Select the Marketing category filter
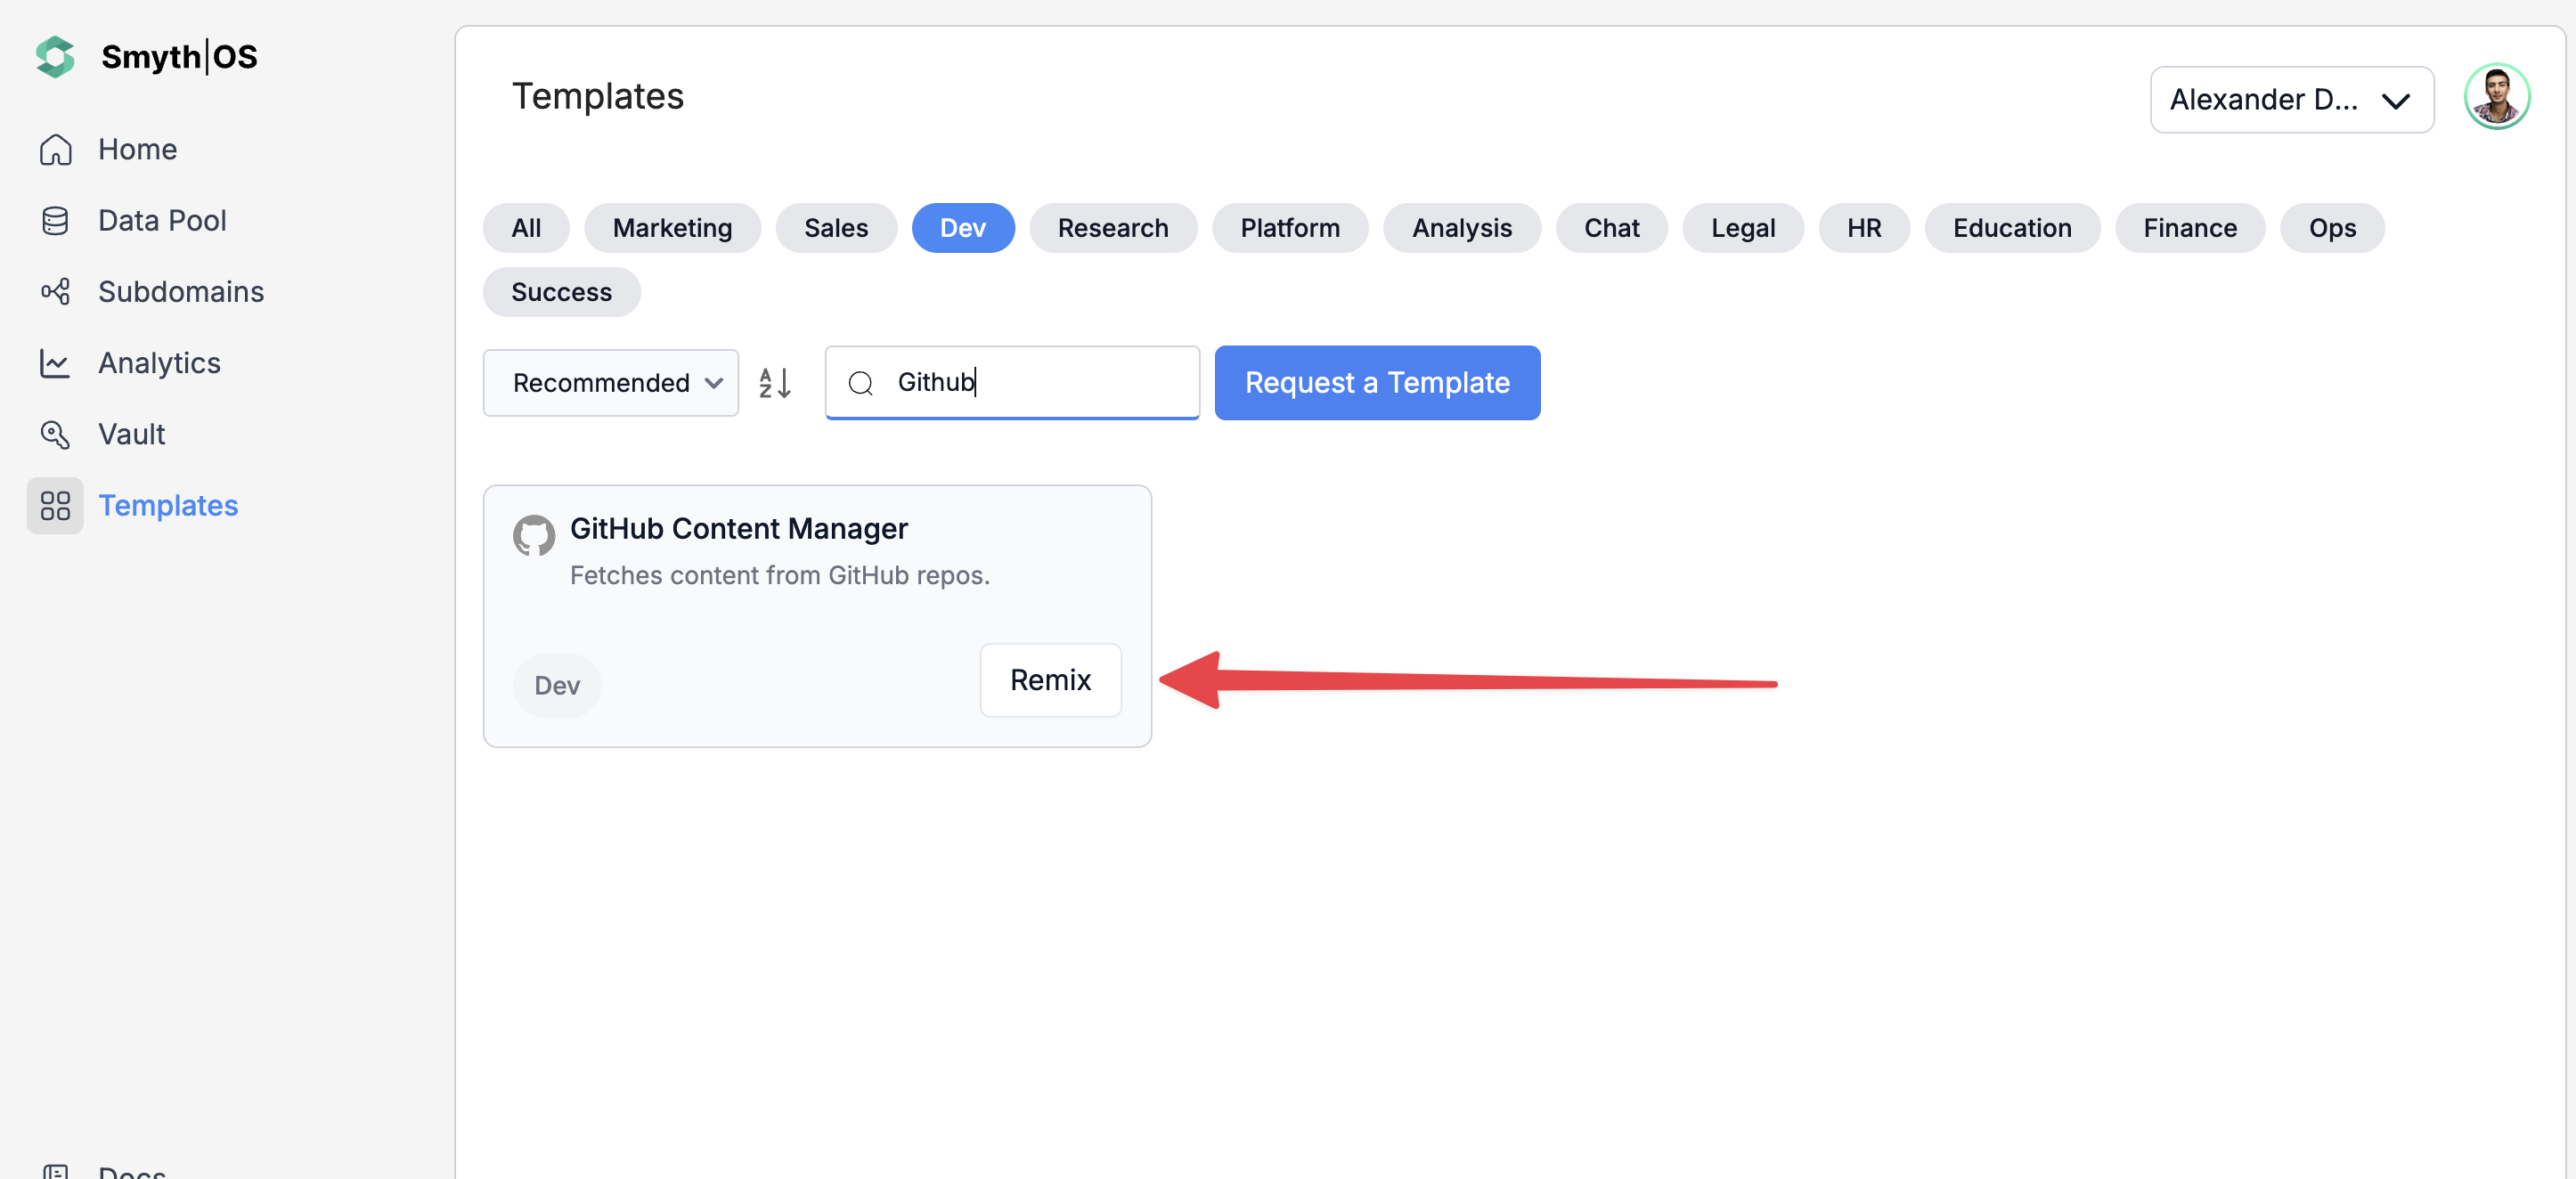2576x1179 pixels. (672, 228)
